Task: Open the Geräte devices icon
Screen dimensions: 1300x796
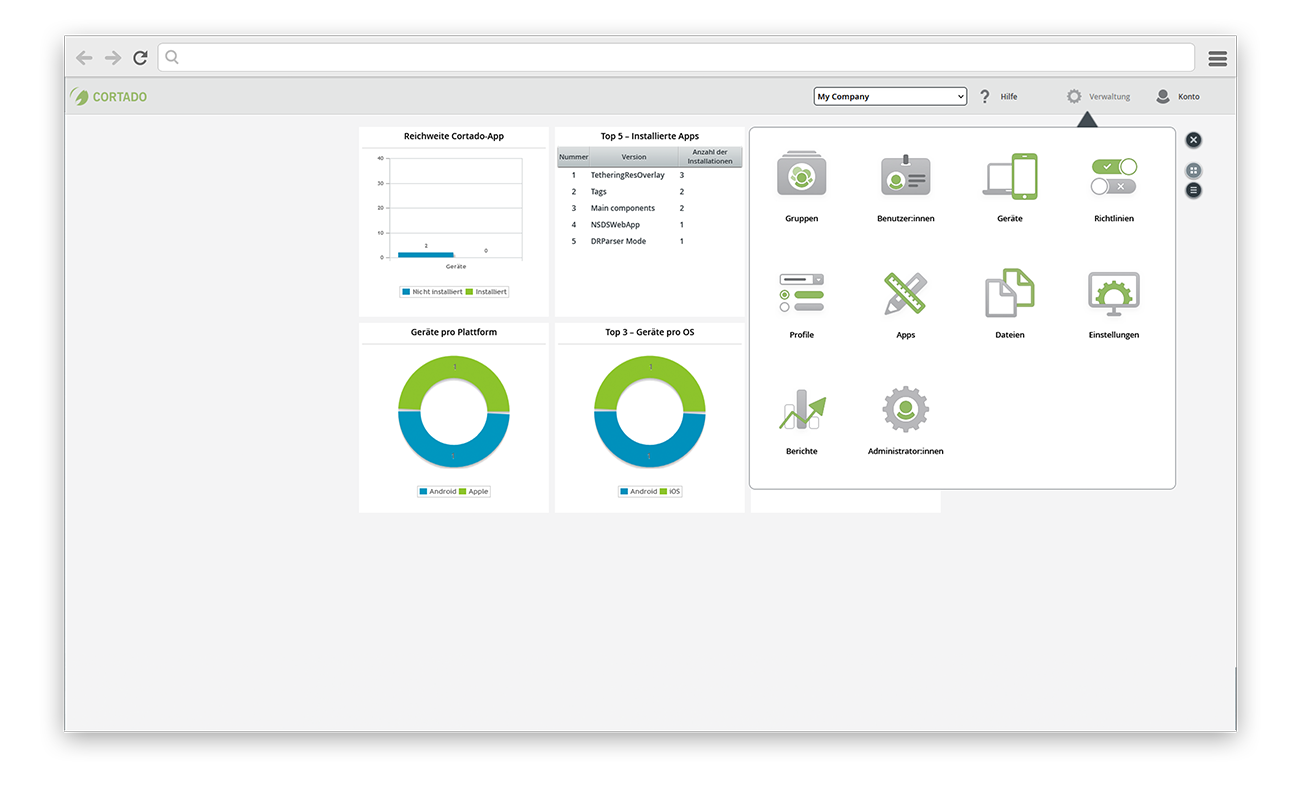Action: 1010,176
